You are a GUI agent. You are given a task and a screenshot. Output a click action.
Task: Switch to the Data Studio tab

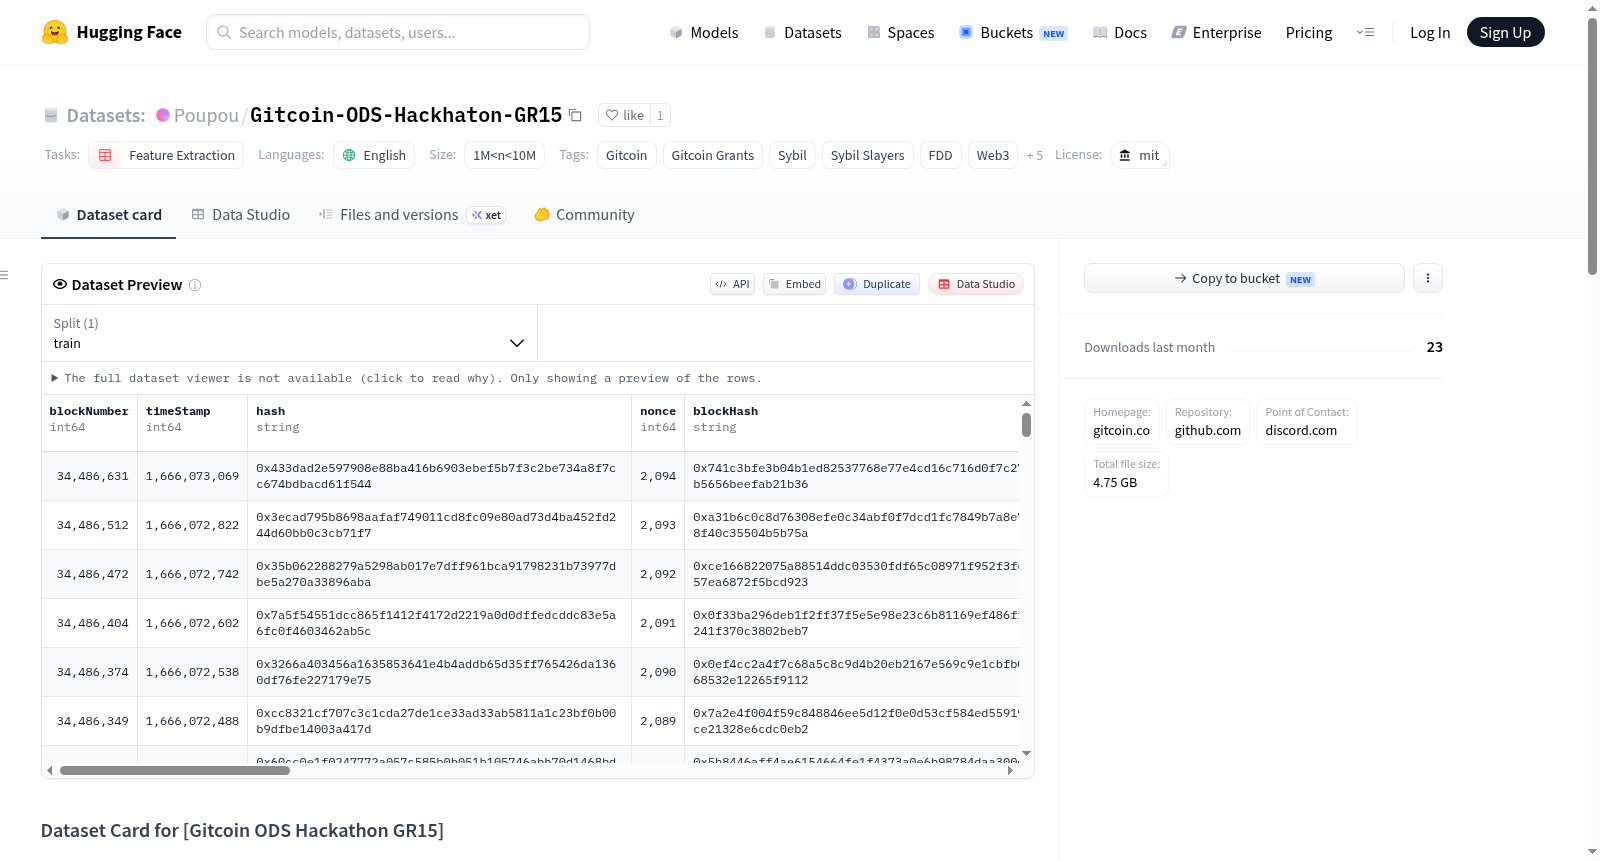[x=241, y=215]
